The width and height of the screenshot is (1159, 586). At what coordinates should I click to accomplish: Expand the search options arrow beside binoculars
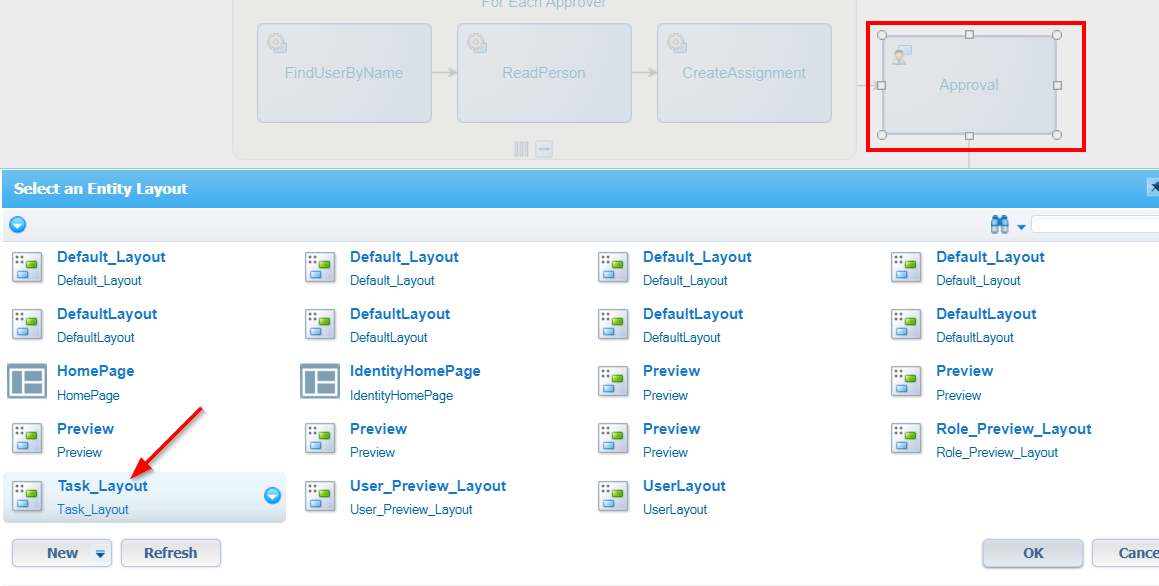[x=1021, y=228]
